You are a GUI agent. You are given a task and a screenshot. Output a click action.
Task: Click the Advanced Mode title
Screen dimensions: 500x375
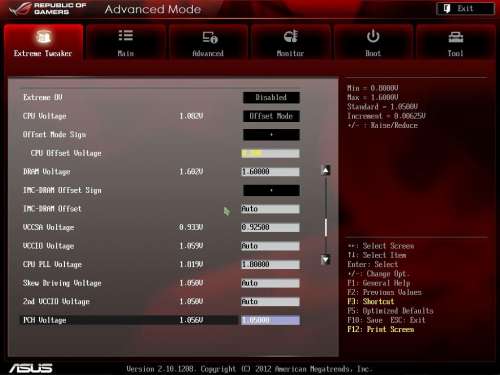coord(153,9)
